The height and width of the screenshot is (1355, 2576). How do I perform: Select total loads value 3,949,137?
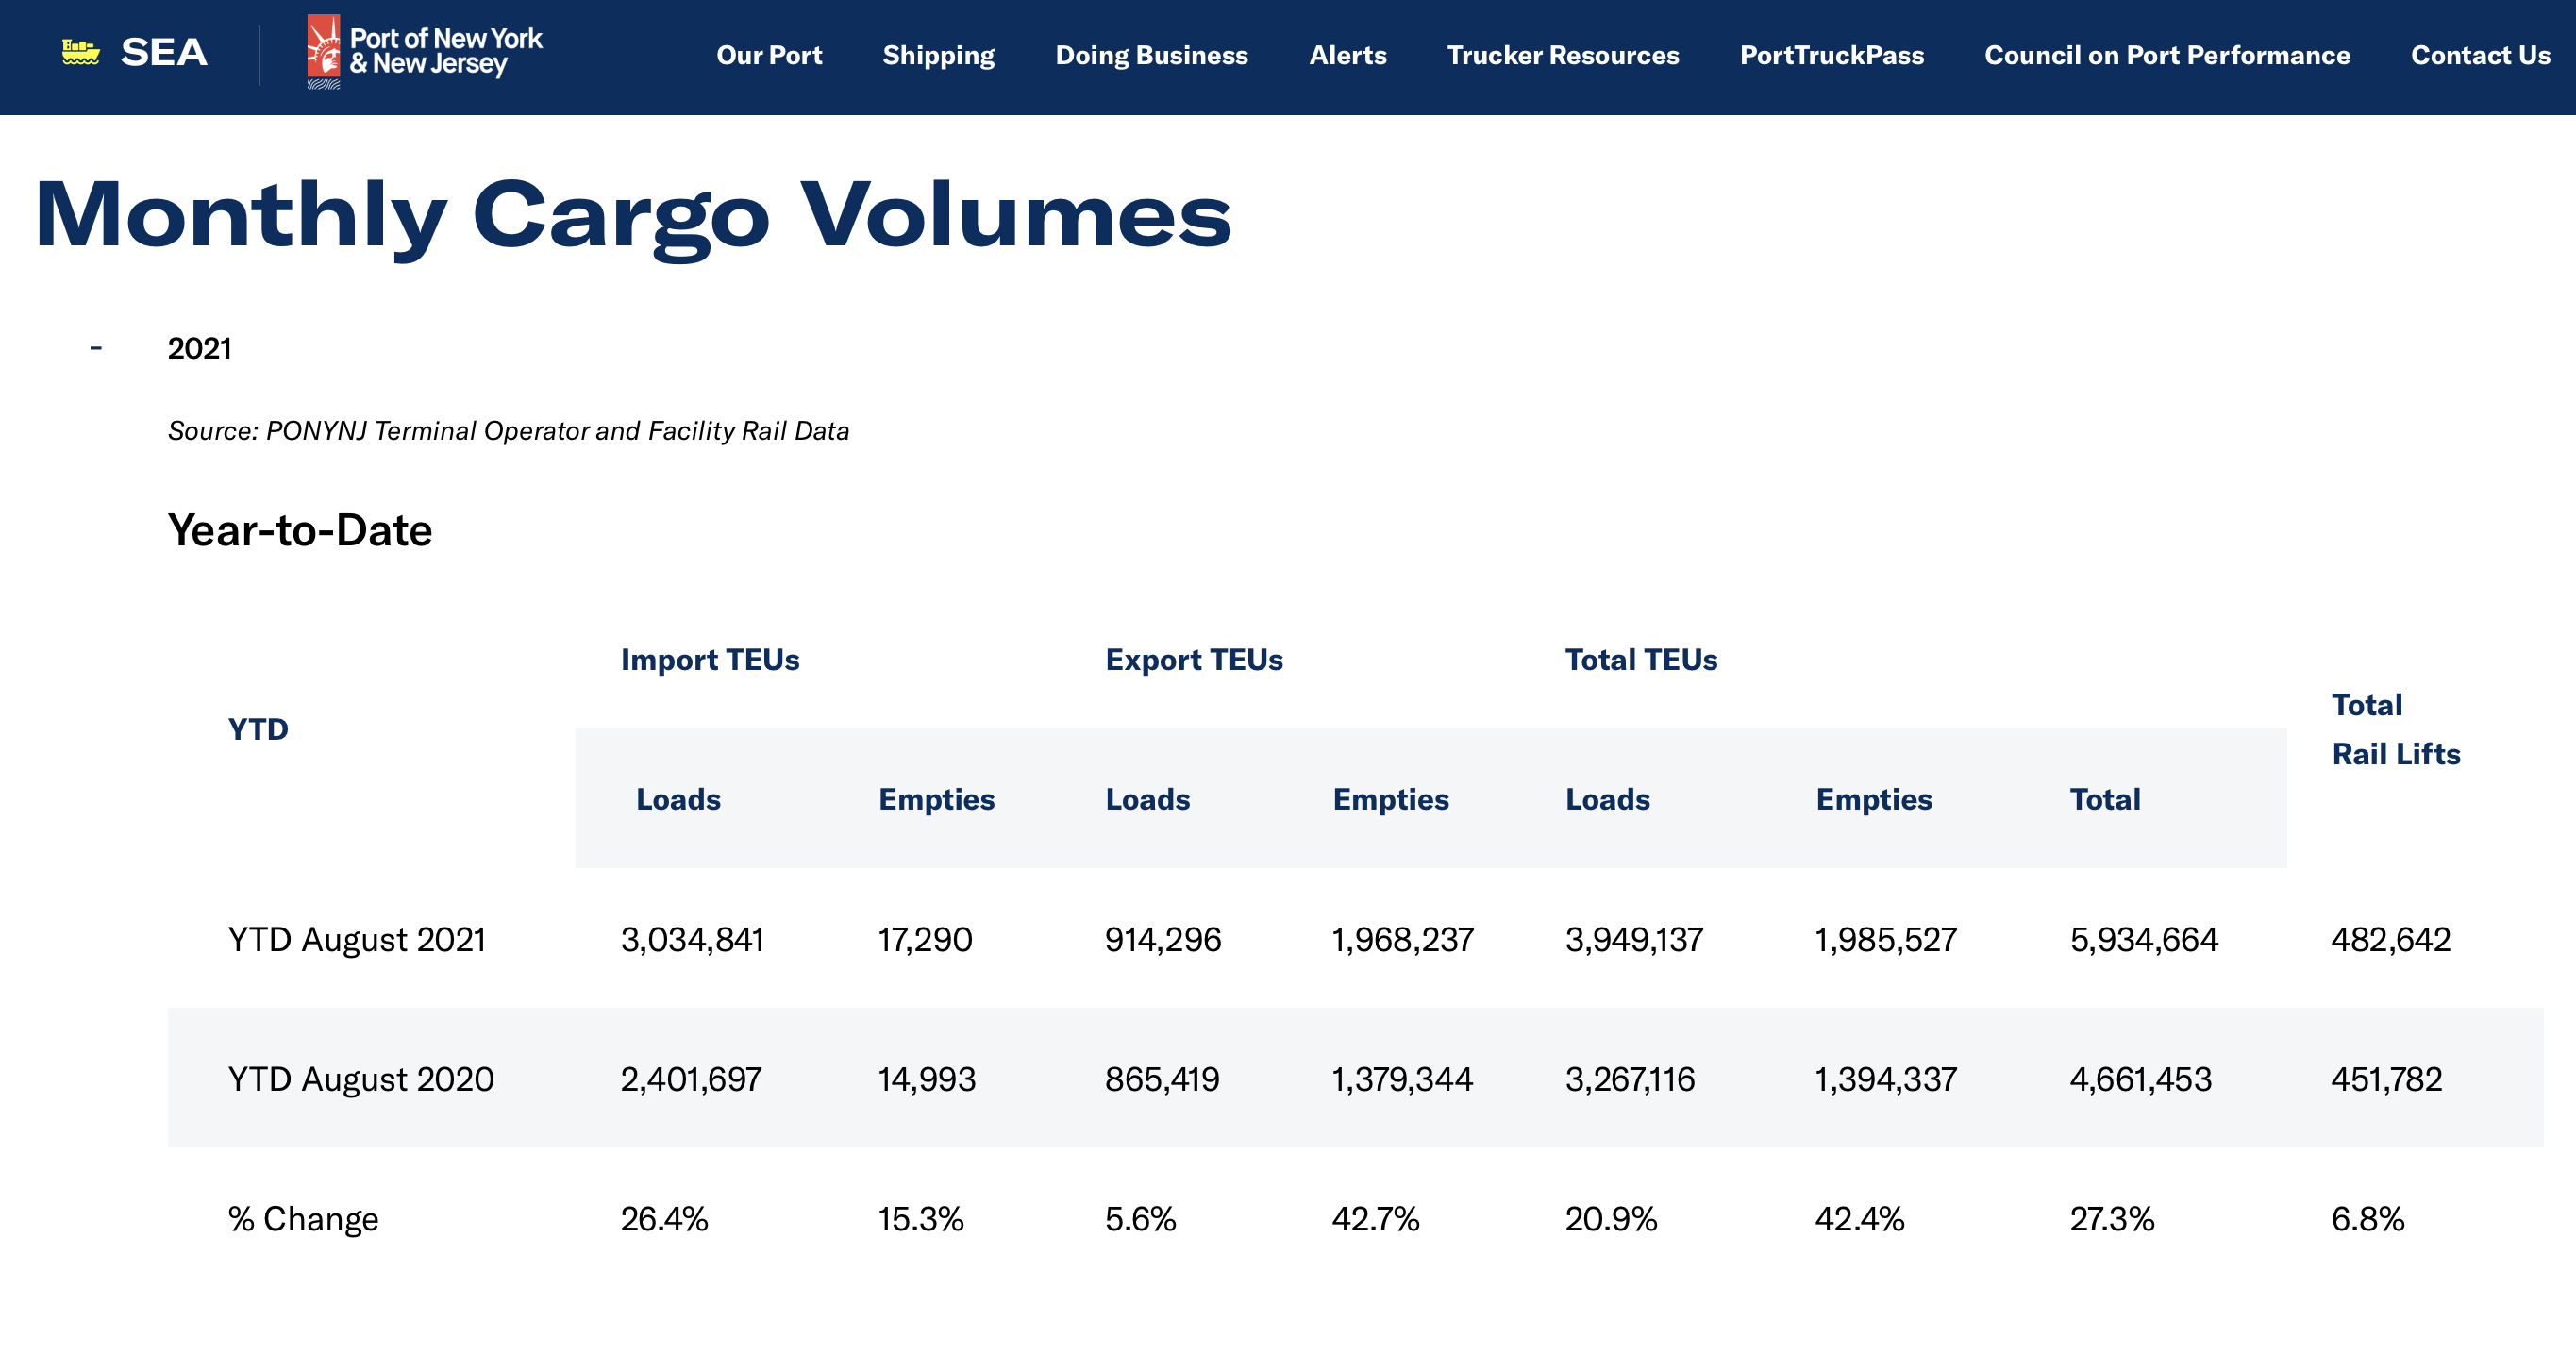point(1634,940)
